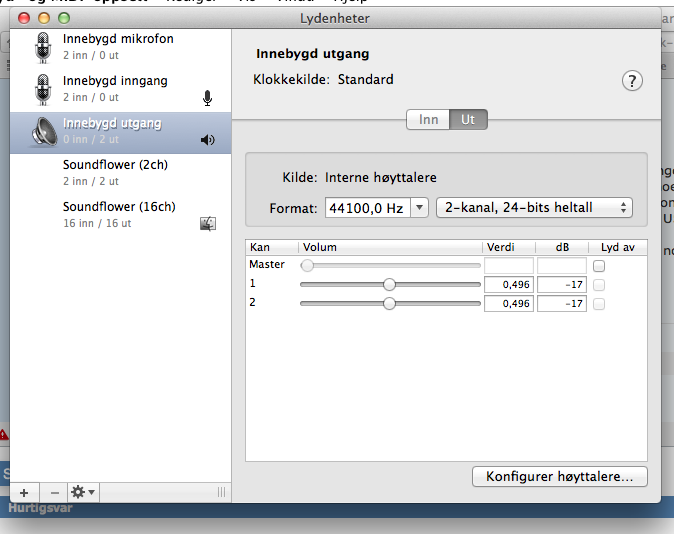Viewport: 674px width, 534px height.
Task: Toggle mute checkbox for channel 1
Action: (x=599, y=285)
